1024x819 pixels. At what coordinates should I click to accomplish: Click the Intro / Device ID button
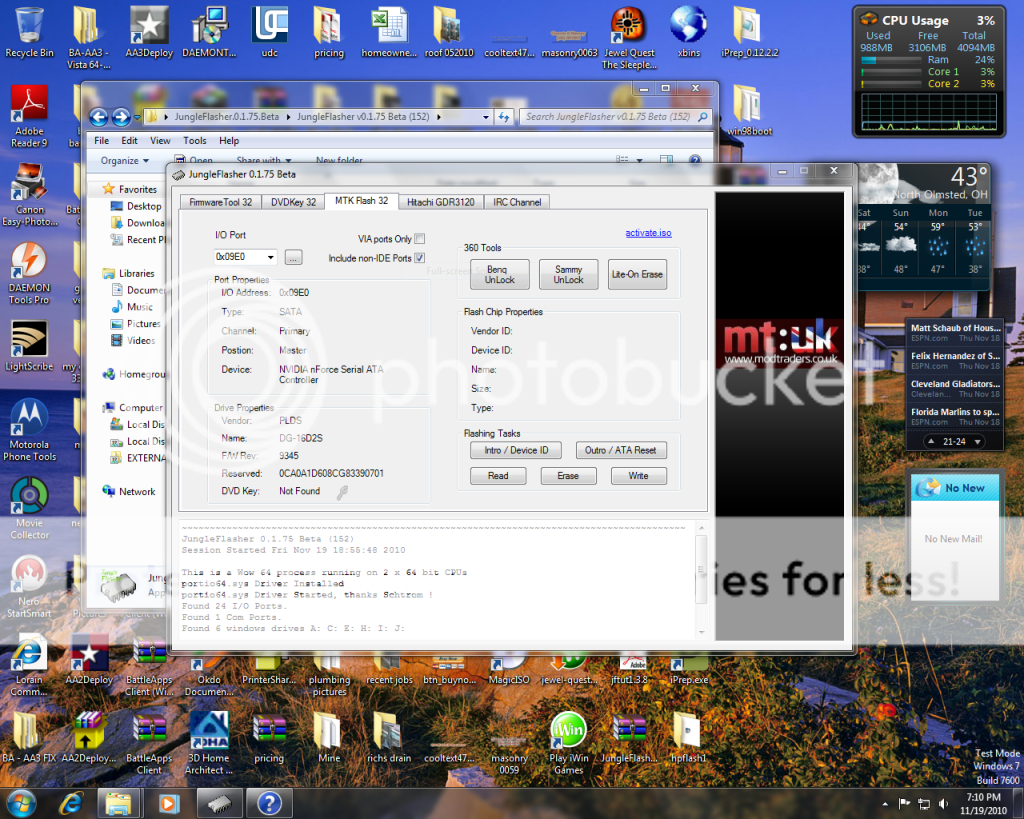[x=516, y=450]
